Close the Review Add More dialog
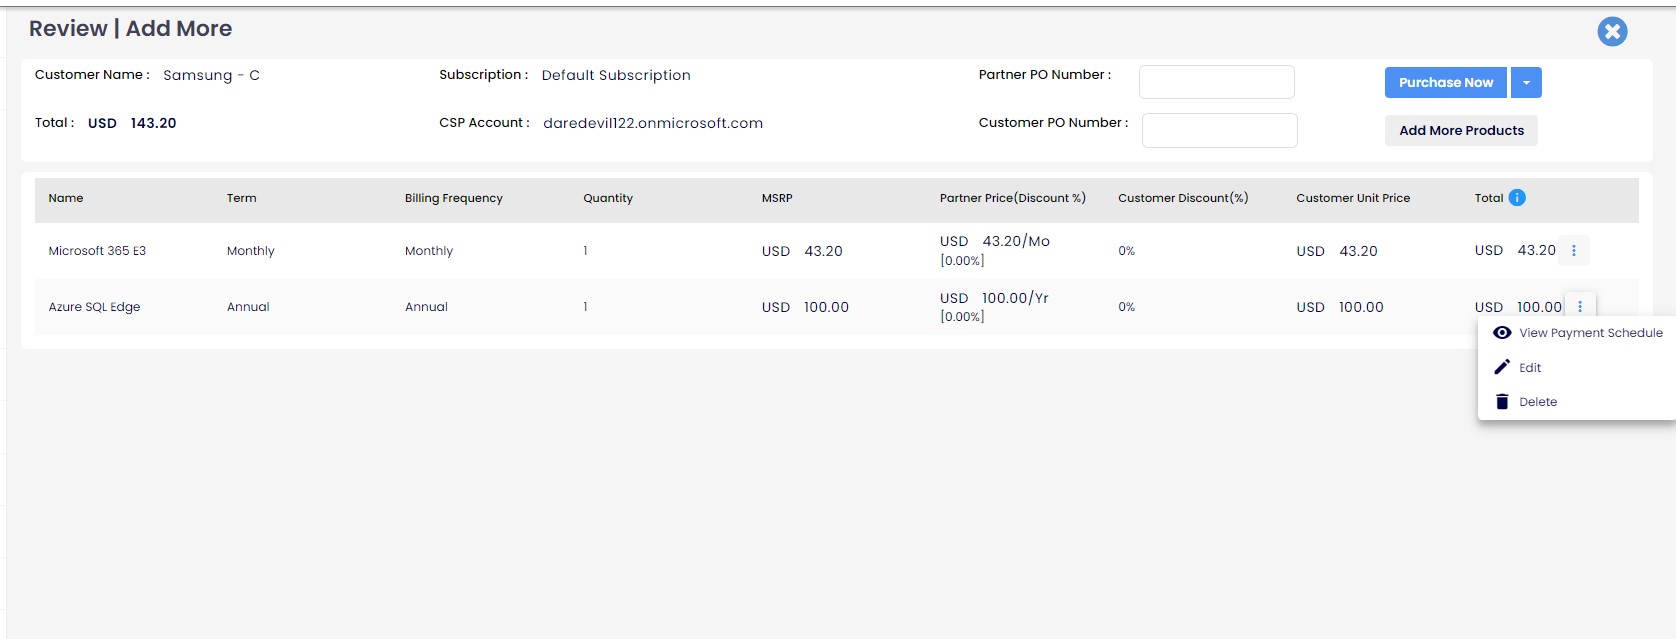 pyautogui.click(x=1612, y=32)
